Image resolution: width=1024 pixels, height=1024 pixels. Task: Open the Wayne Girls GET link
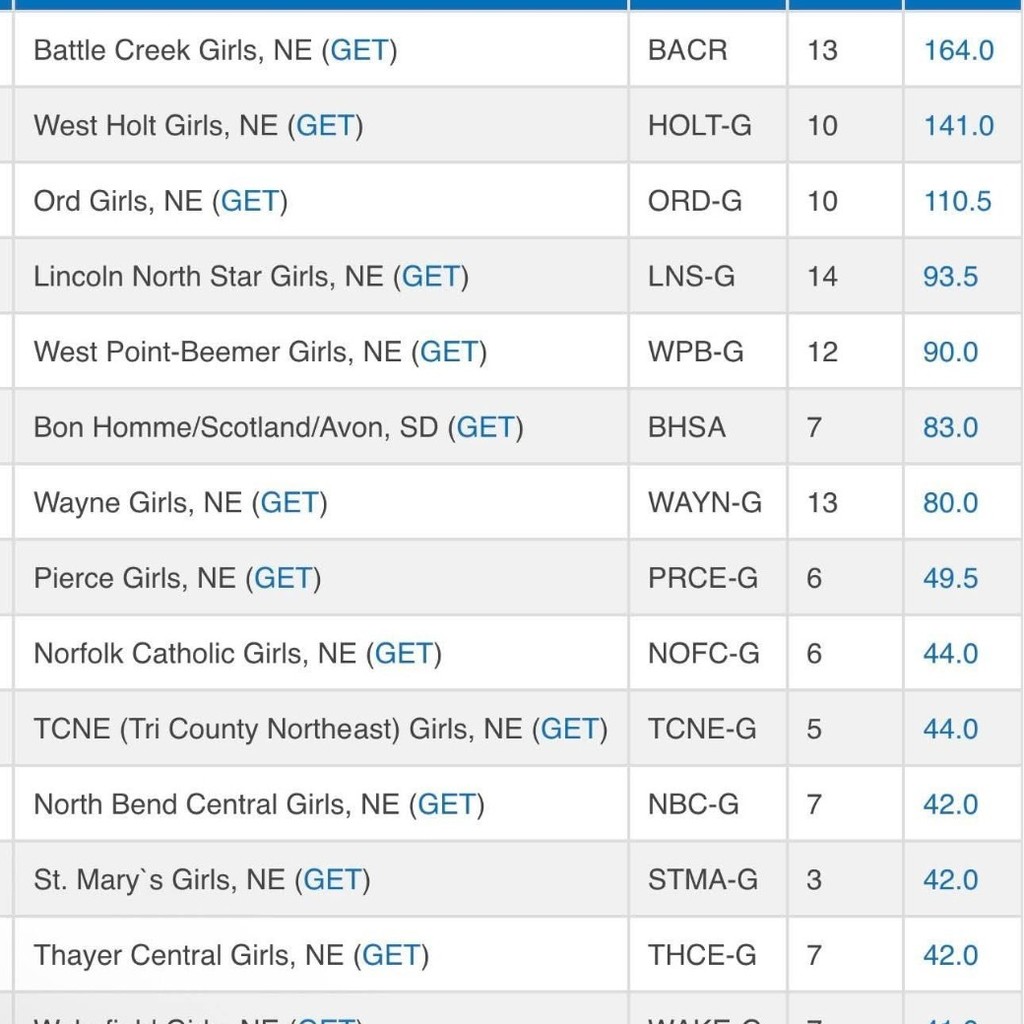click(x=289, y=503)
